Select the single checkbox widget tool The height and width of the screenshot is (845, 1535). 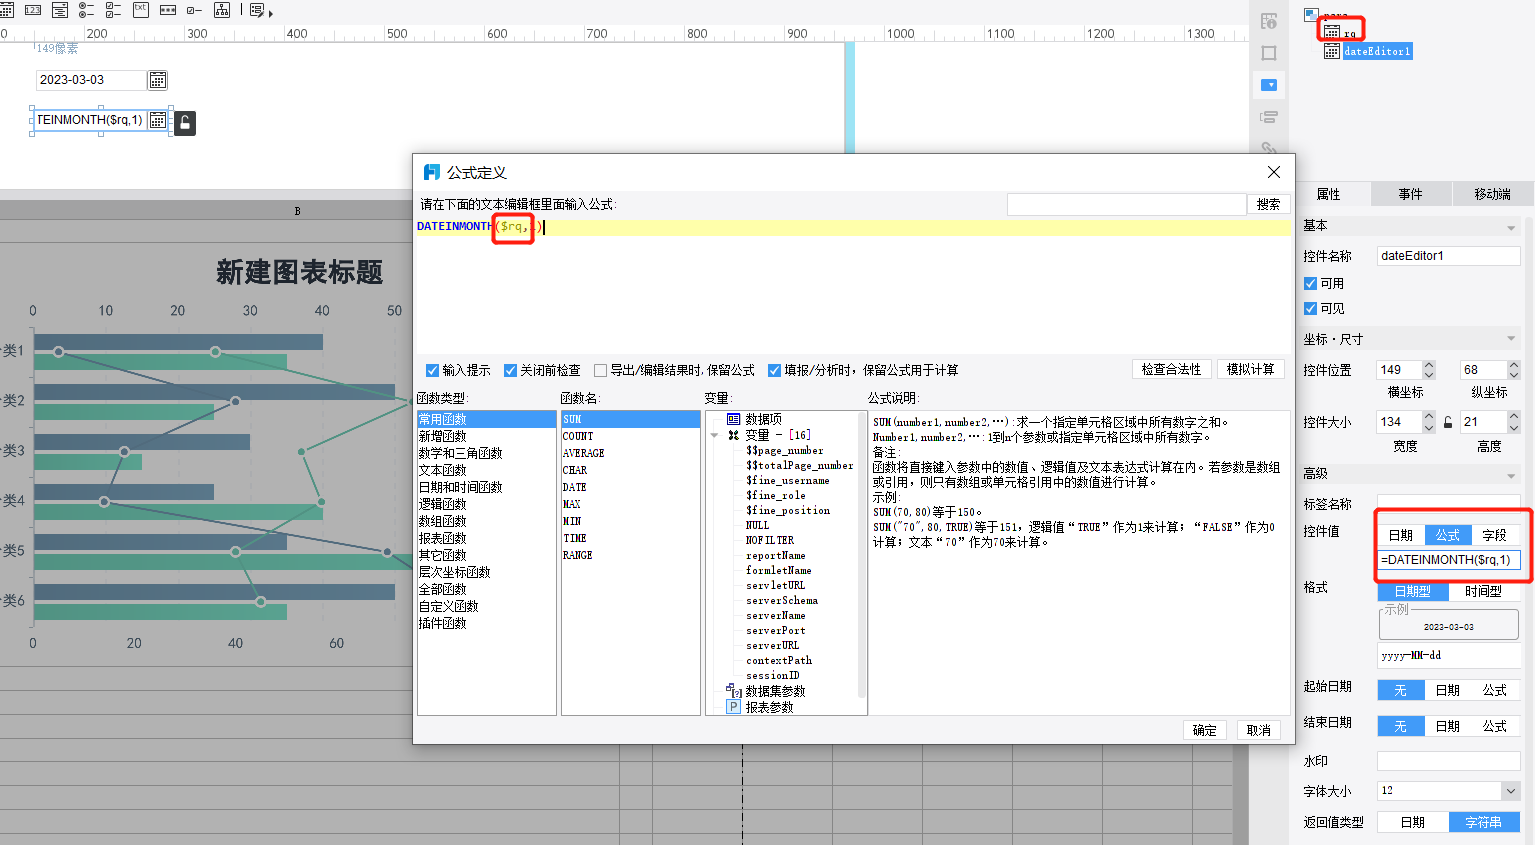[194, 10]
